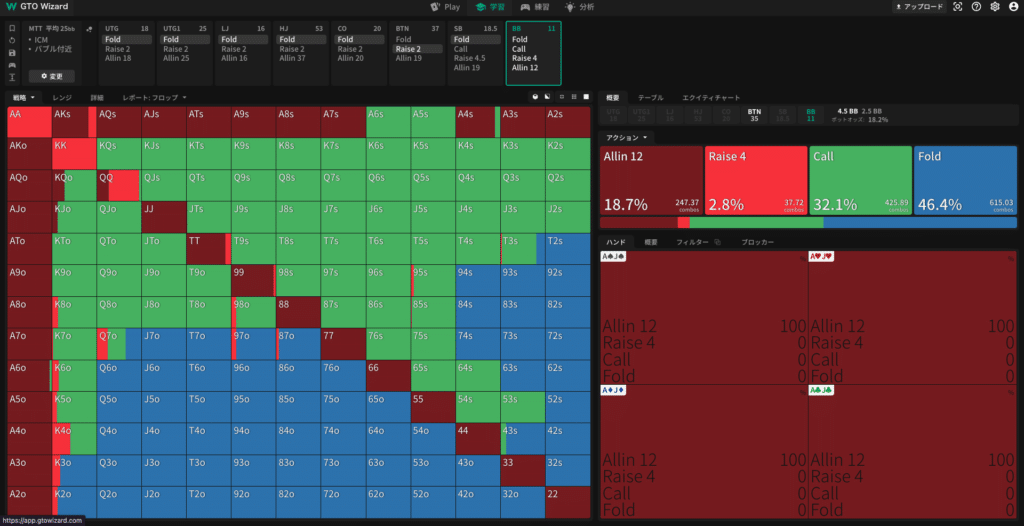Click the screenshot capture icon in top bar

tap(958, 7)
